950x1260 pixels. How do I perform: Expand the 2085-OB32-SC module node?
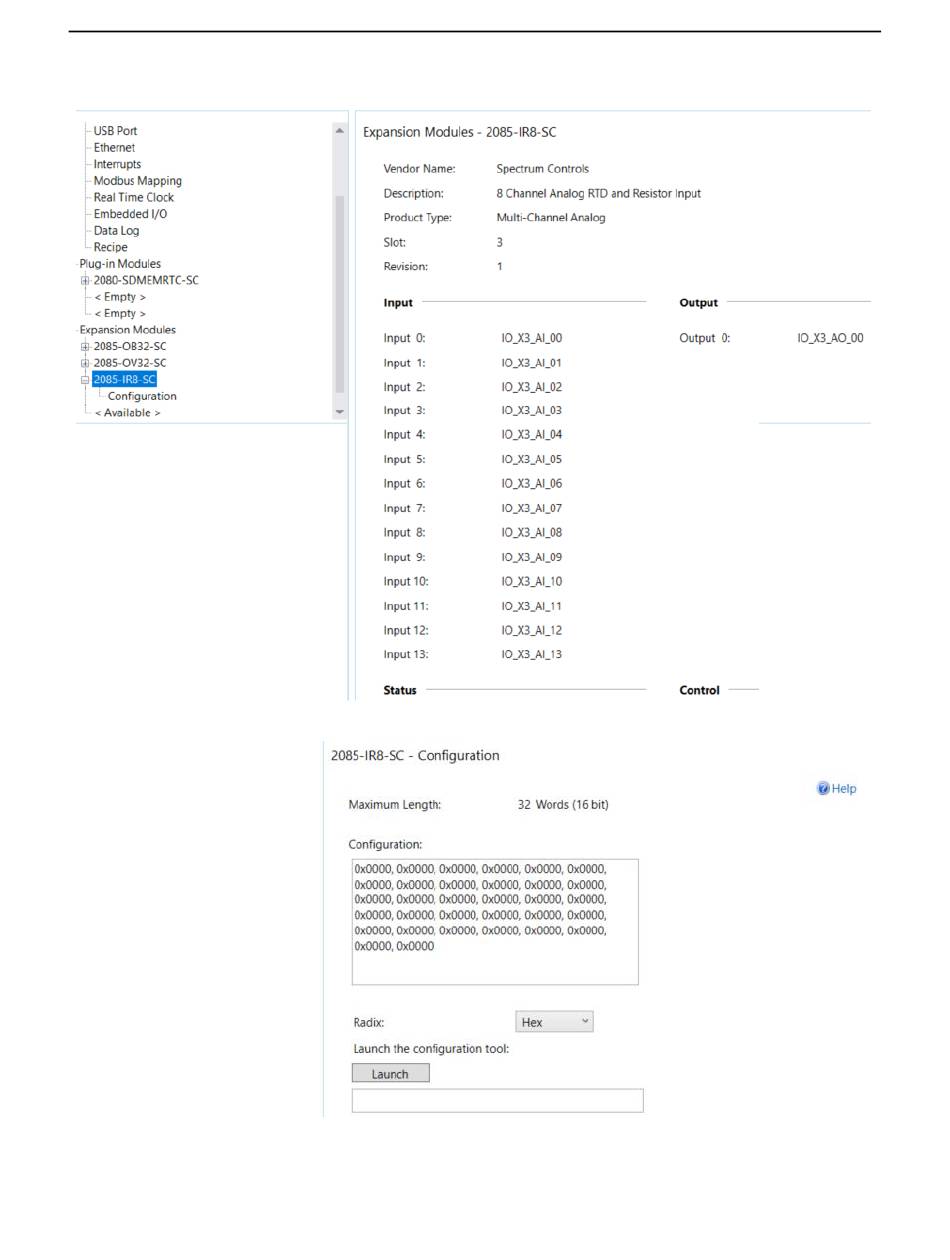(85, 346)
